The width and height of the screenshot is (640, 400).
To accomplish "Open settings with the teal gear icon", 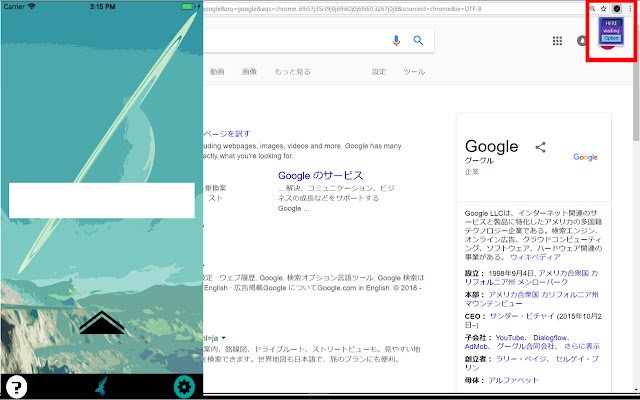I will (x=184, y=387).
